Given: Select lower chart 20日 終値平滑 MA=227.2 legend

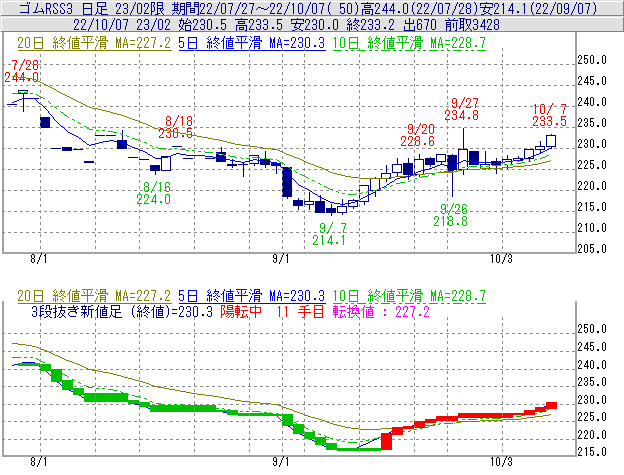Looking at the screenshot, I should 94,296.
